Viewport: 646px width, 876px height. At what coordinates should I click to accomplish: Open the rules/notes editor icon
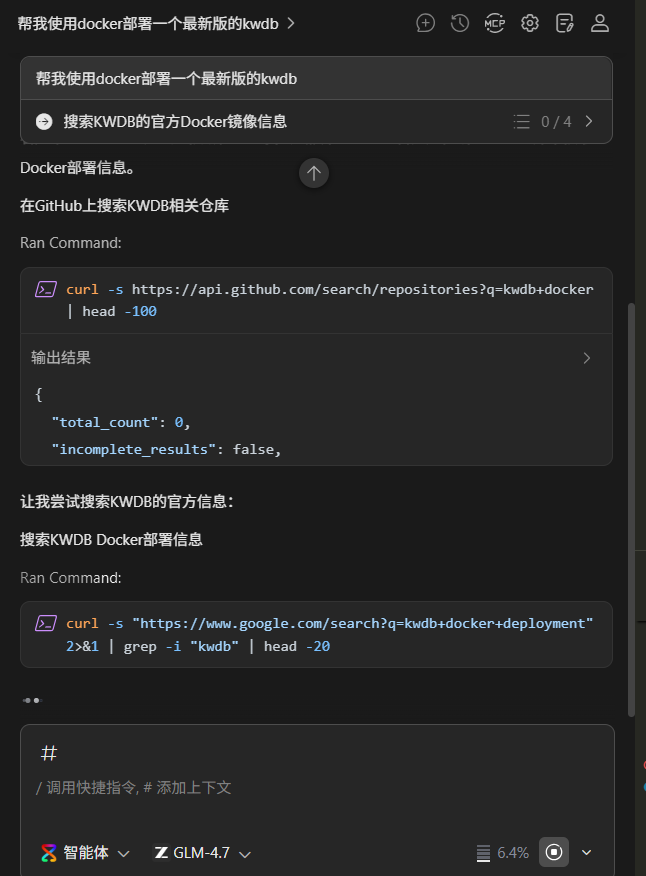pos(564,22)
